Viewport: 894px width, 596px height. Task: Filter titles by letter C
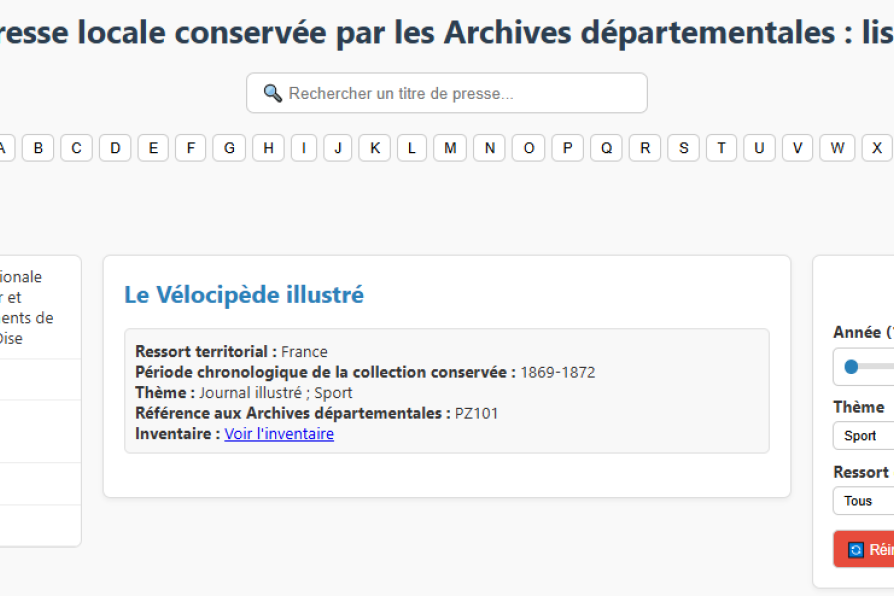tap(76, 148)
